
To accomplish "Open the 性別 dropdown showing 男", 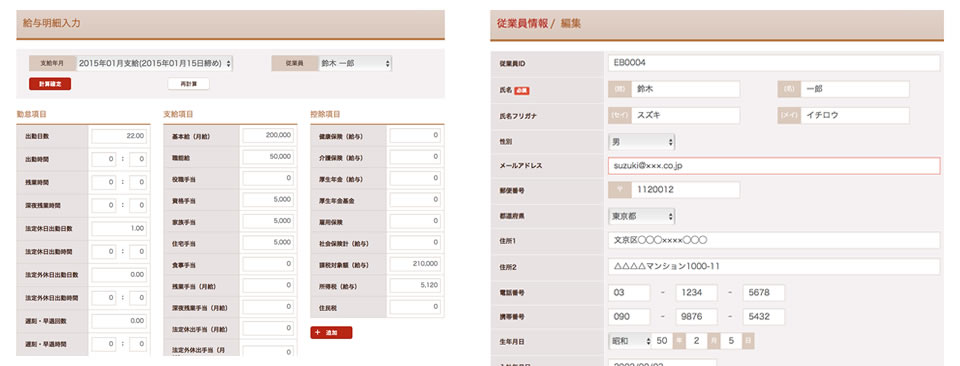I will [642, 142].
